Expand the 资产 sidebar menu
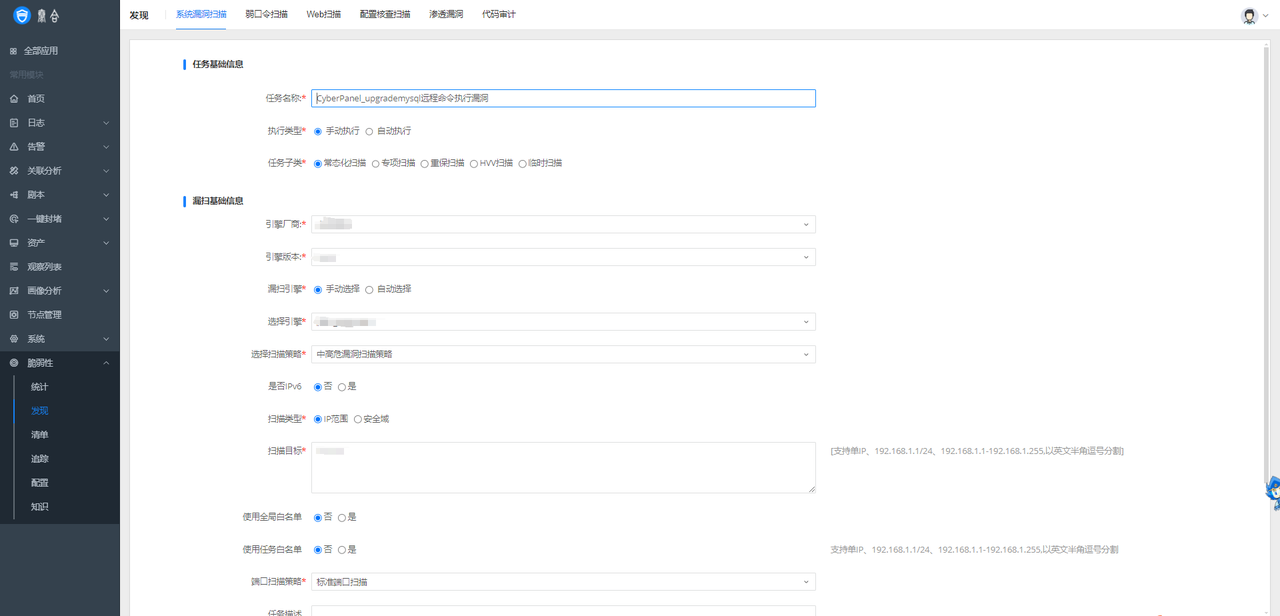The image size is (1280, 616). point(60,243)
